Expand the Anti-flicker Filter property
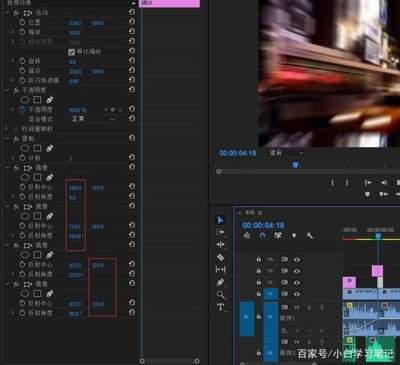400x365 pixels. [x=13, y=80]
